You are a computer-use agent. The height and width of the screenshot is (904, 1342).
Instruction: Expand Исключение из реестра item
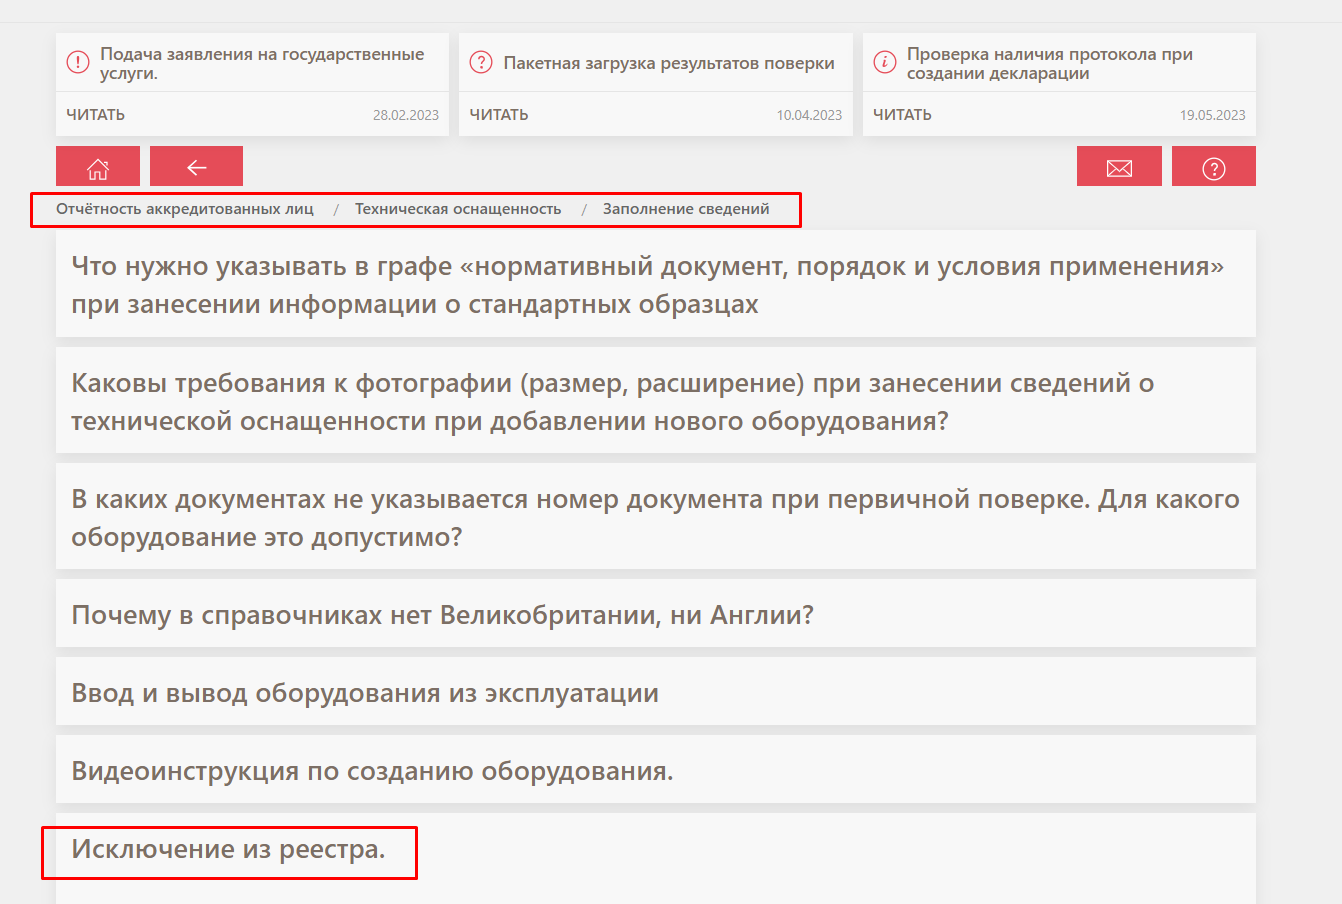(228, 849)
